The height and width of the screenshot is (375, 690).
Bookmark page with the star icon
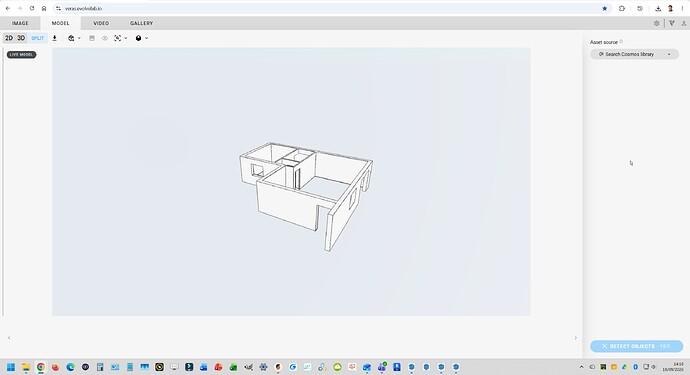click(605, 8)
